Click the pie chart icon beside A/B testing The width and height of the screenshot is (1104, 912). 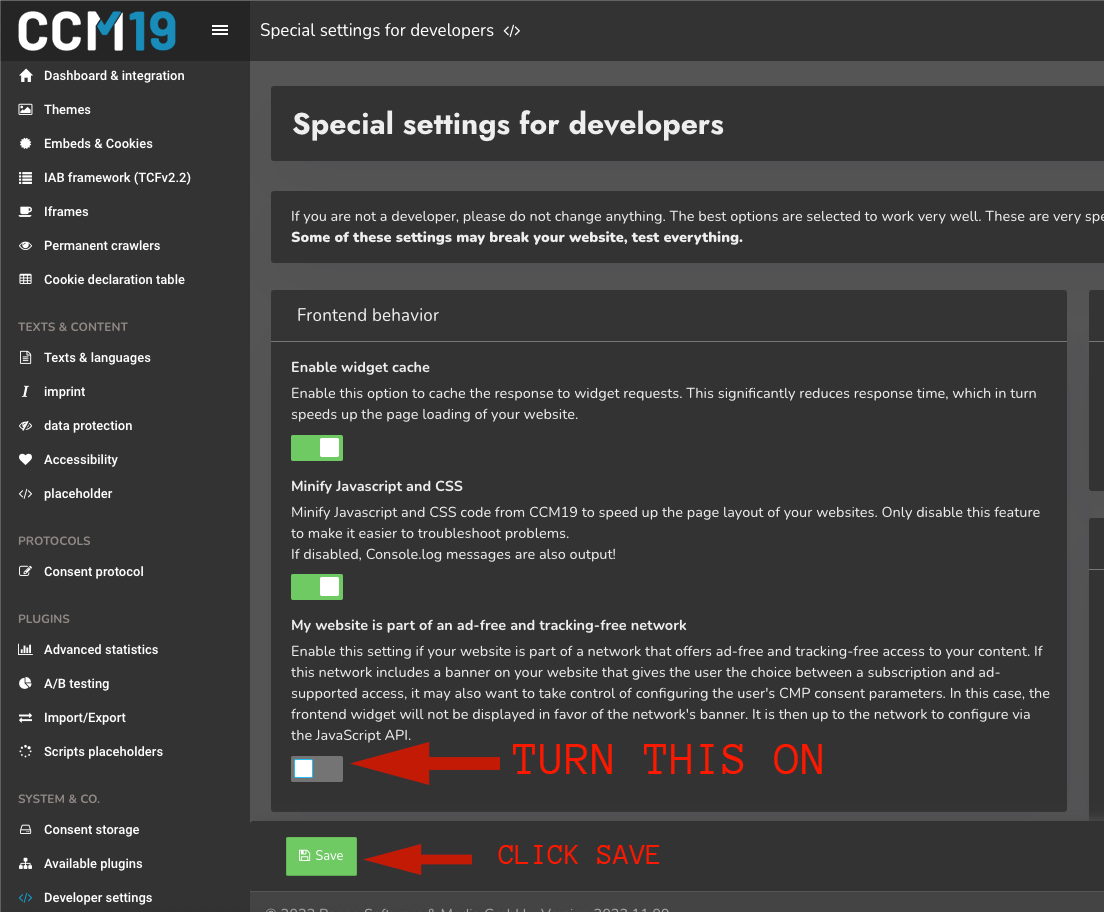(x=25, y=683)
